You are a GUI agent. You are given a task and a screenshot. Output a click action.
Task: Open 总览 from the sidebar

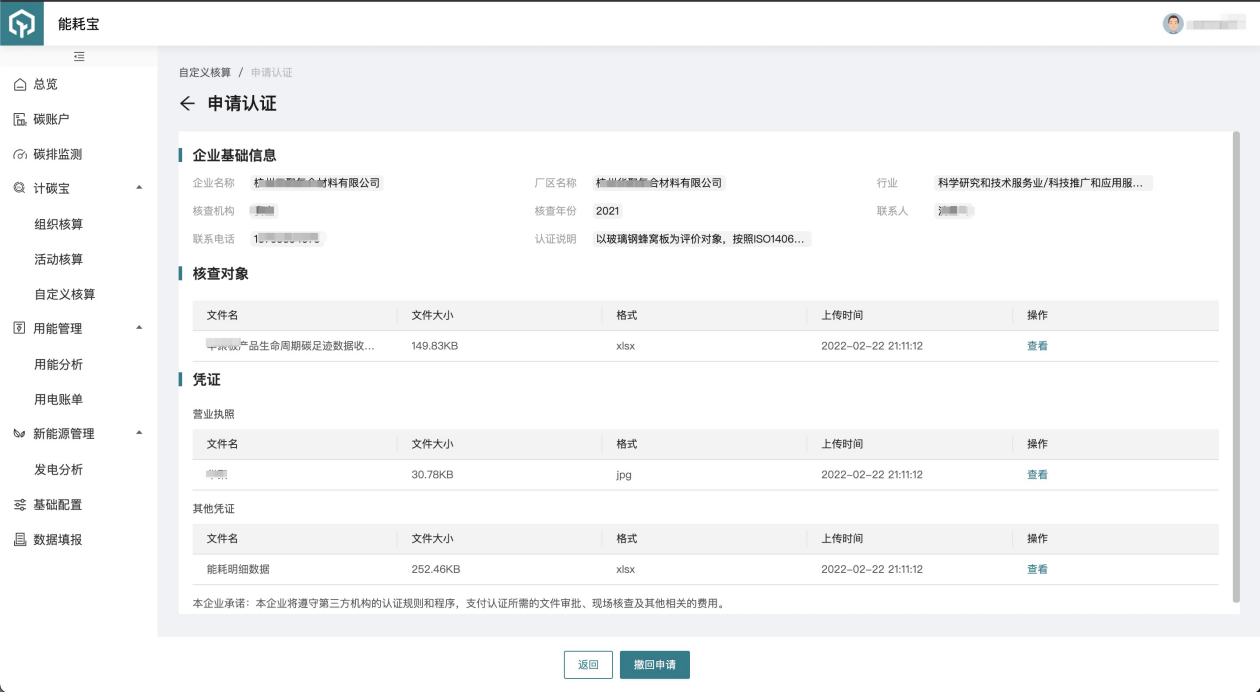pos(46,85)
